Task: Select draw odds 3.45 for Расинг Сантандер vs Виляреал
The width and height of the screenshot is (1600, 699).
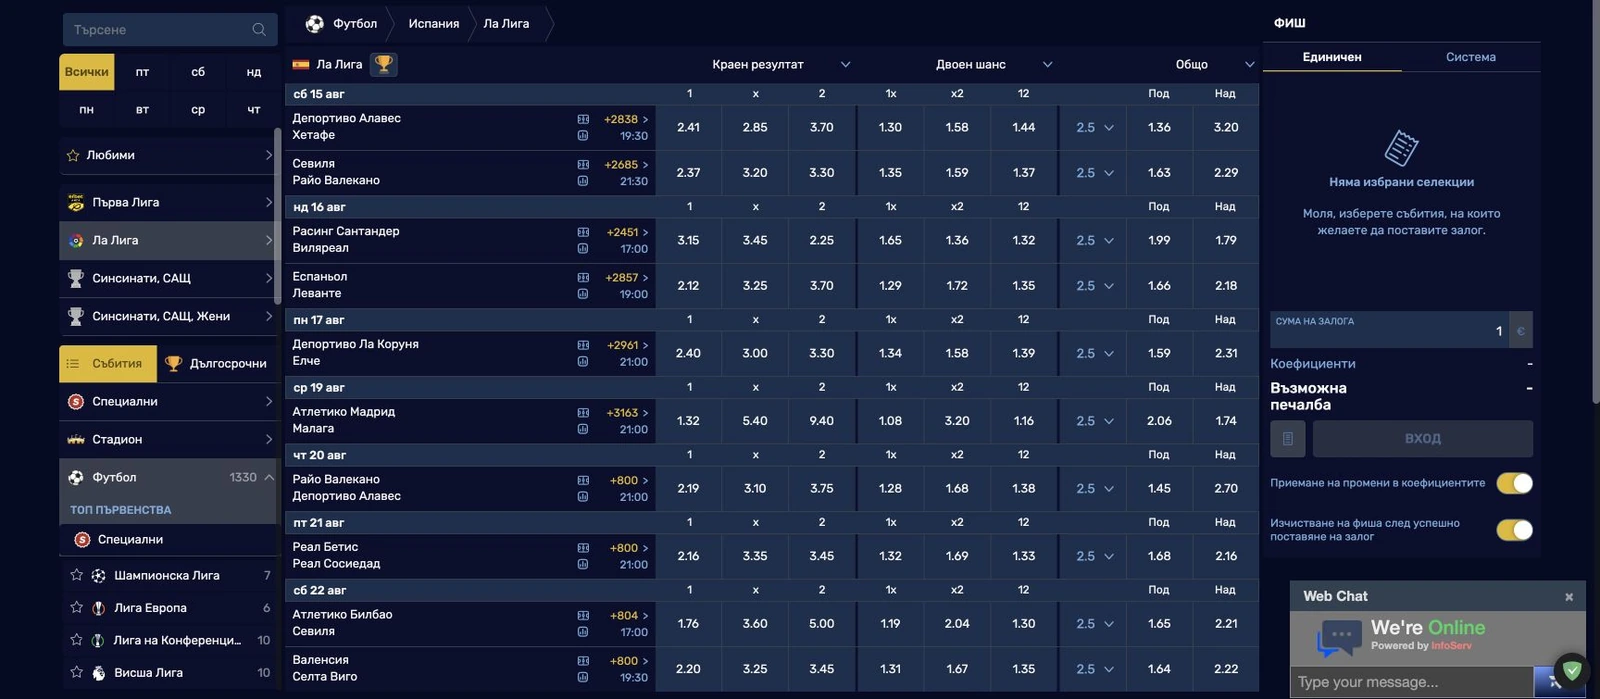Action: (x=755, y=241)
